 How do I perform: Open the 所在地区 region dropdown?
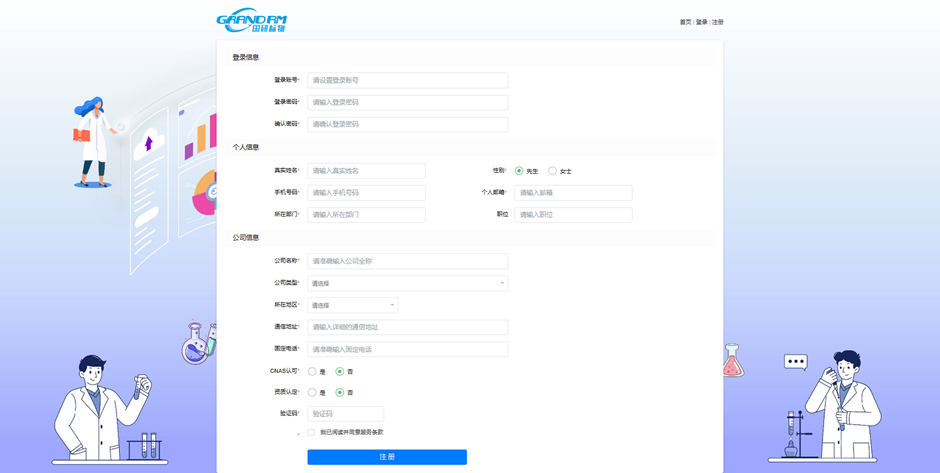pos(352,305)
